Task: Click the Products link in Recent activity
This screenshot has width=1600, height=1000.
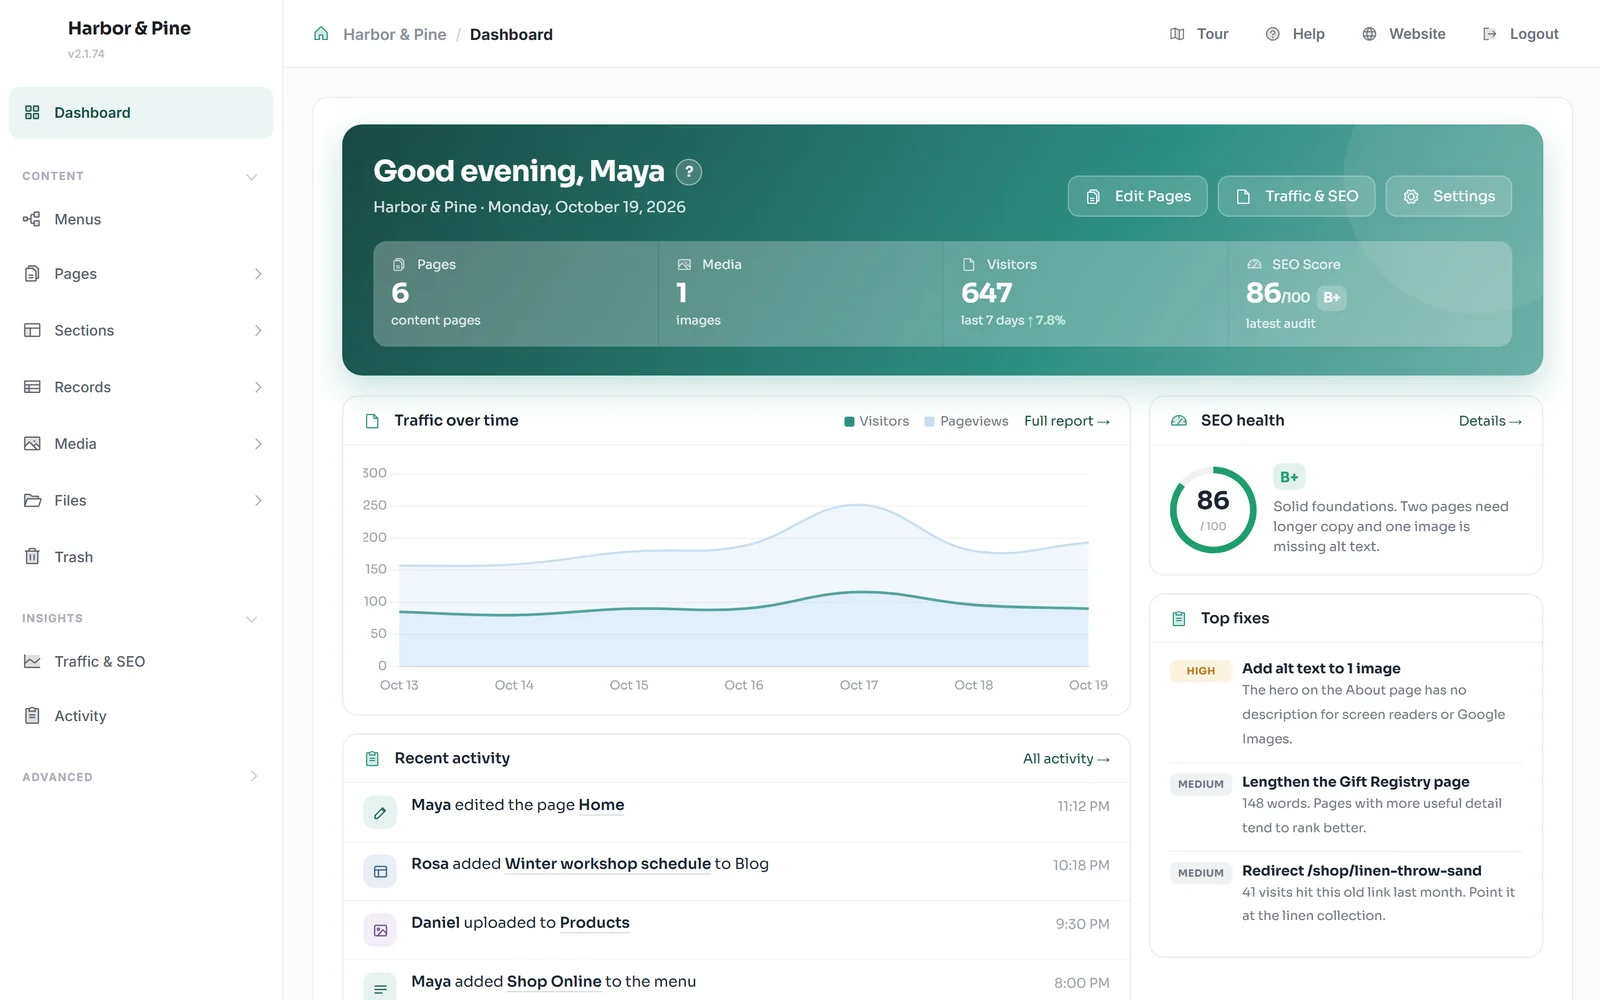Action: [x=595, y=923]
